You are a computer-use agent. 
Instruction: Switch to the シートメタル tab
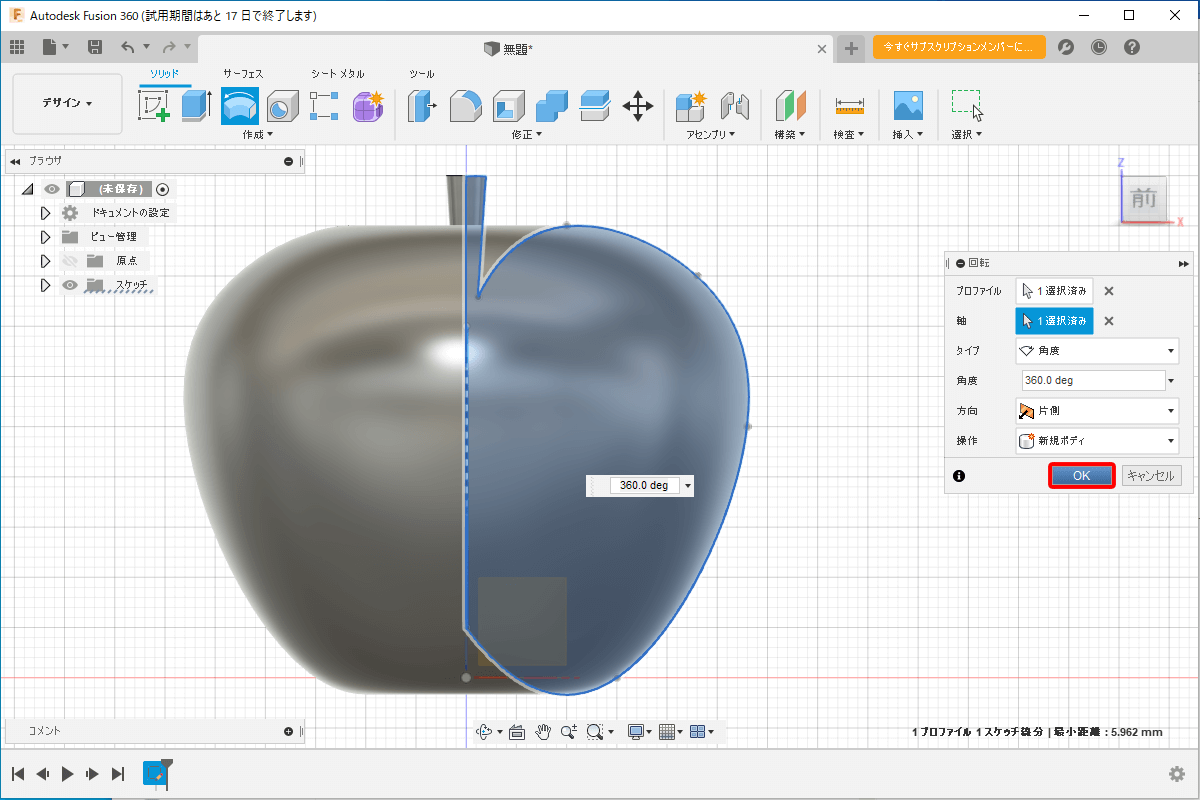(x=338, y=74)
